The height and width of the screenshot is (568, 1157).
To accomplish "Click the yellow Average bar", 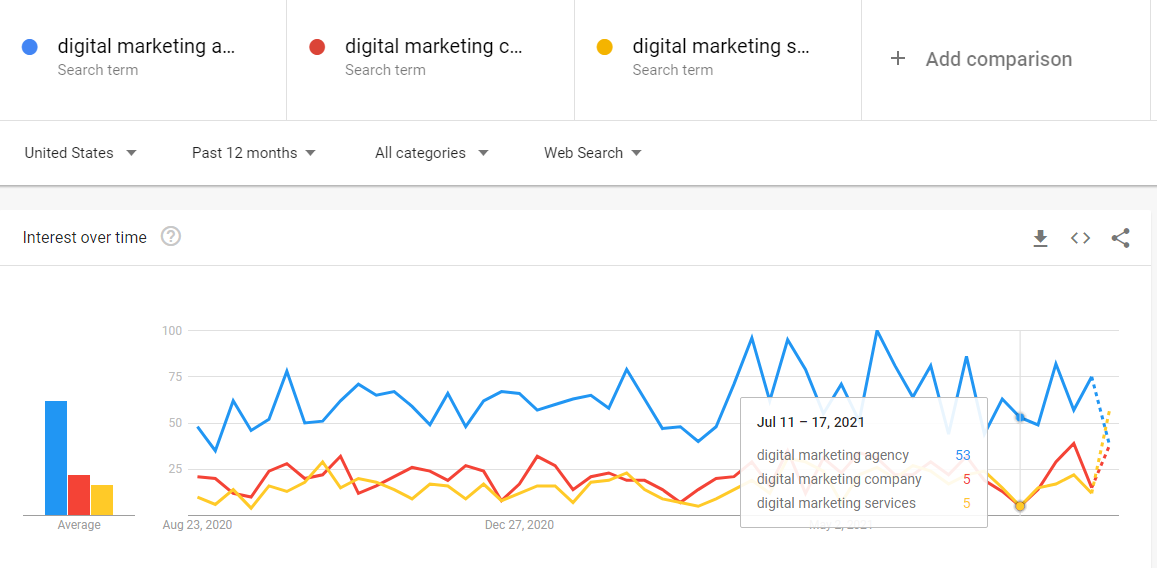I will [x=102, y=500].
